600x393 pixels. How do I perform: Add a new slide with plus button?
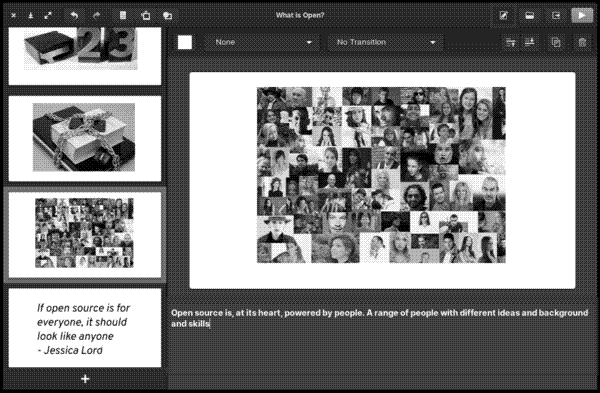click(x=85, y=379)
